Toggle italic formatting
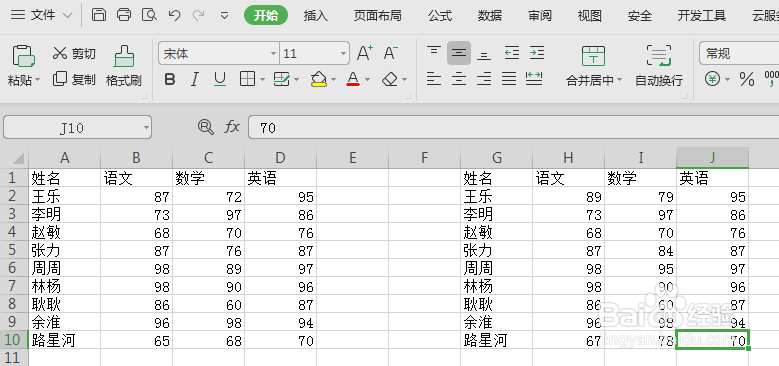This screenshot has height=366, width=779. [195, 79]
